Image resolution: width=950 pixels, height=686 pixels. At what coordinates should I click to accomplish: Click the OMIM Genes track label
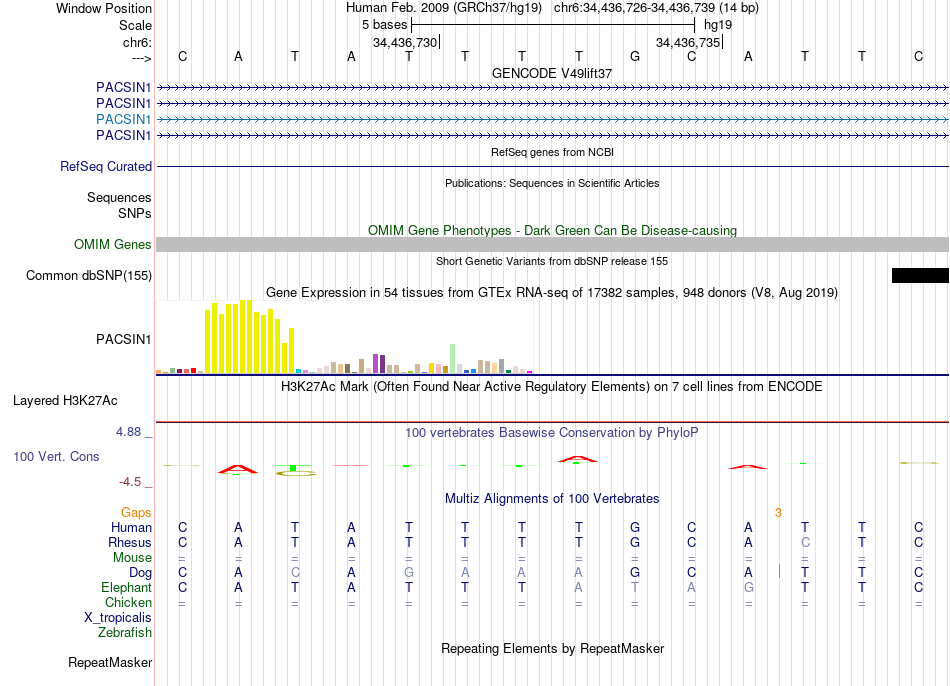(112, 244)
